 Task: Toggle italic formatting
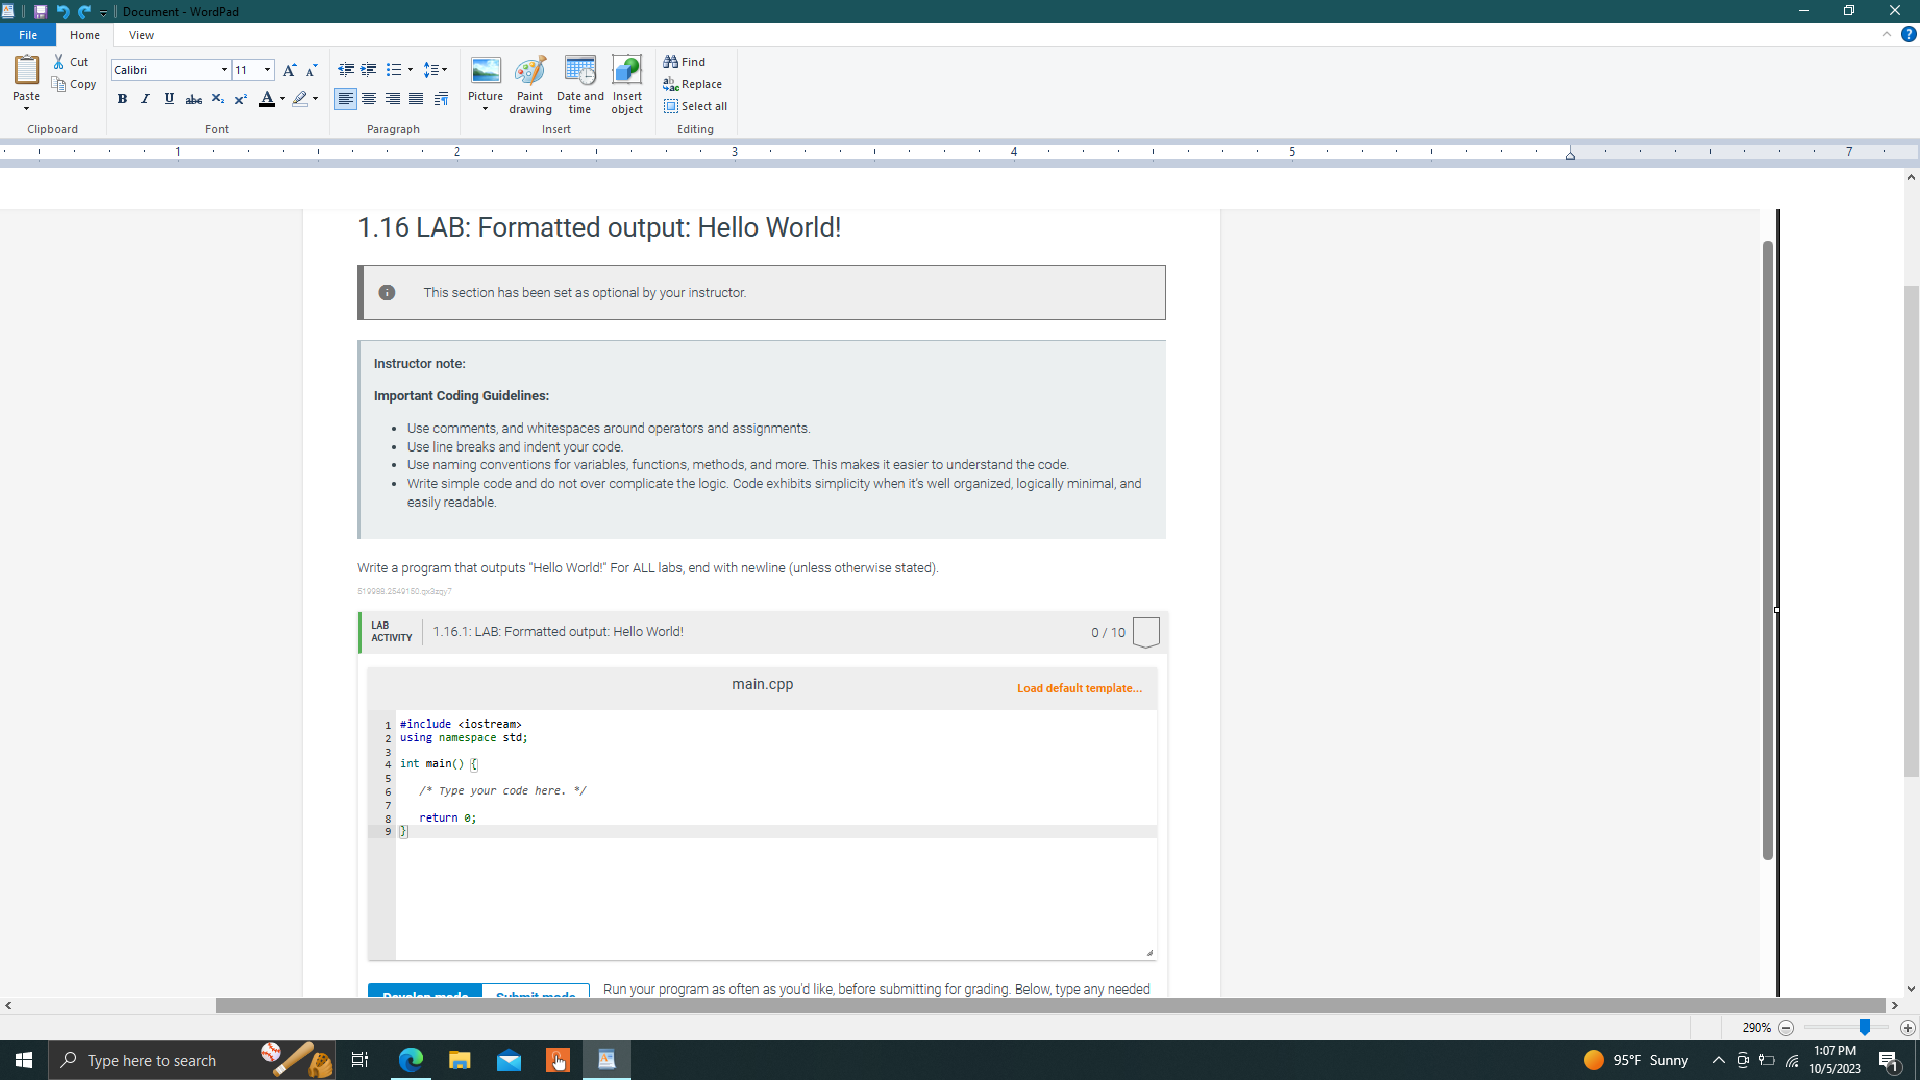click(x=145, y=99)
